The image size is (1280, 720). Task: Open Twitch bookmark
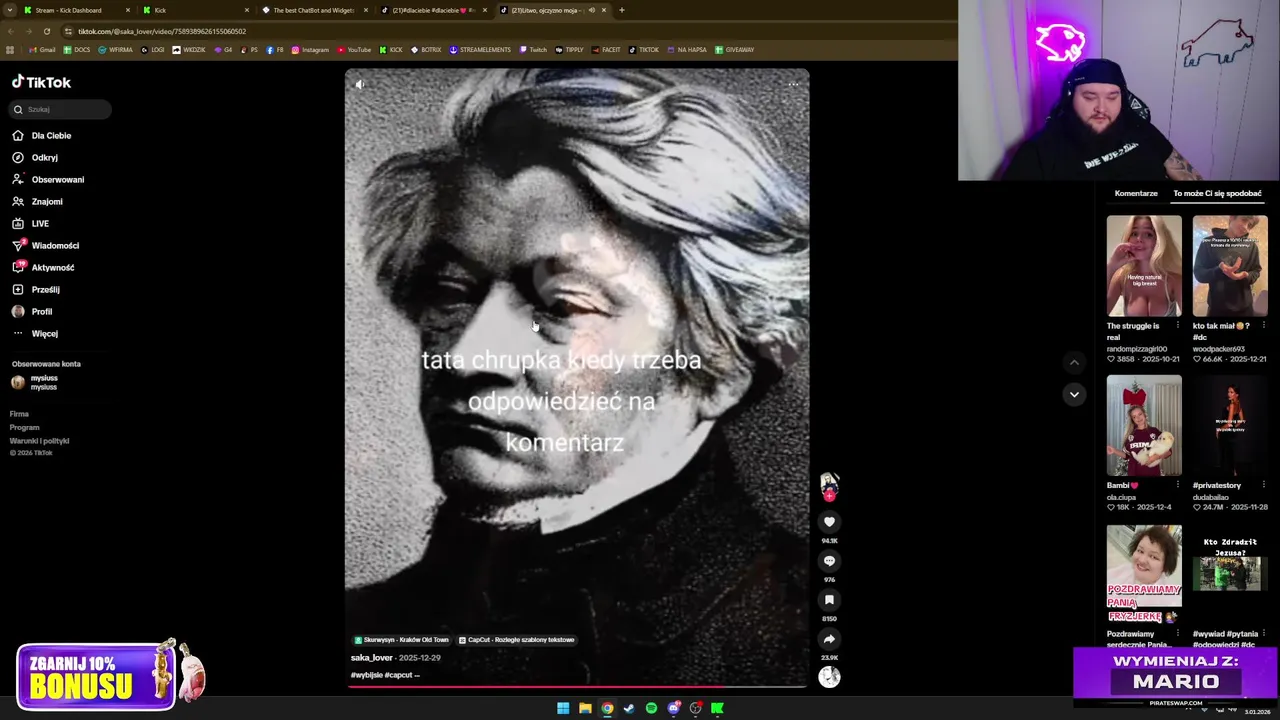(x=533, y=49)
